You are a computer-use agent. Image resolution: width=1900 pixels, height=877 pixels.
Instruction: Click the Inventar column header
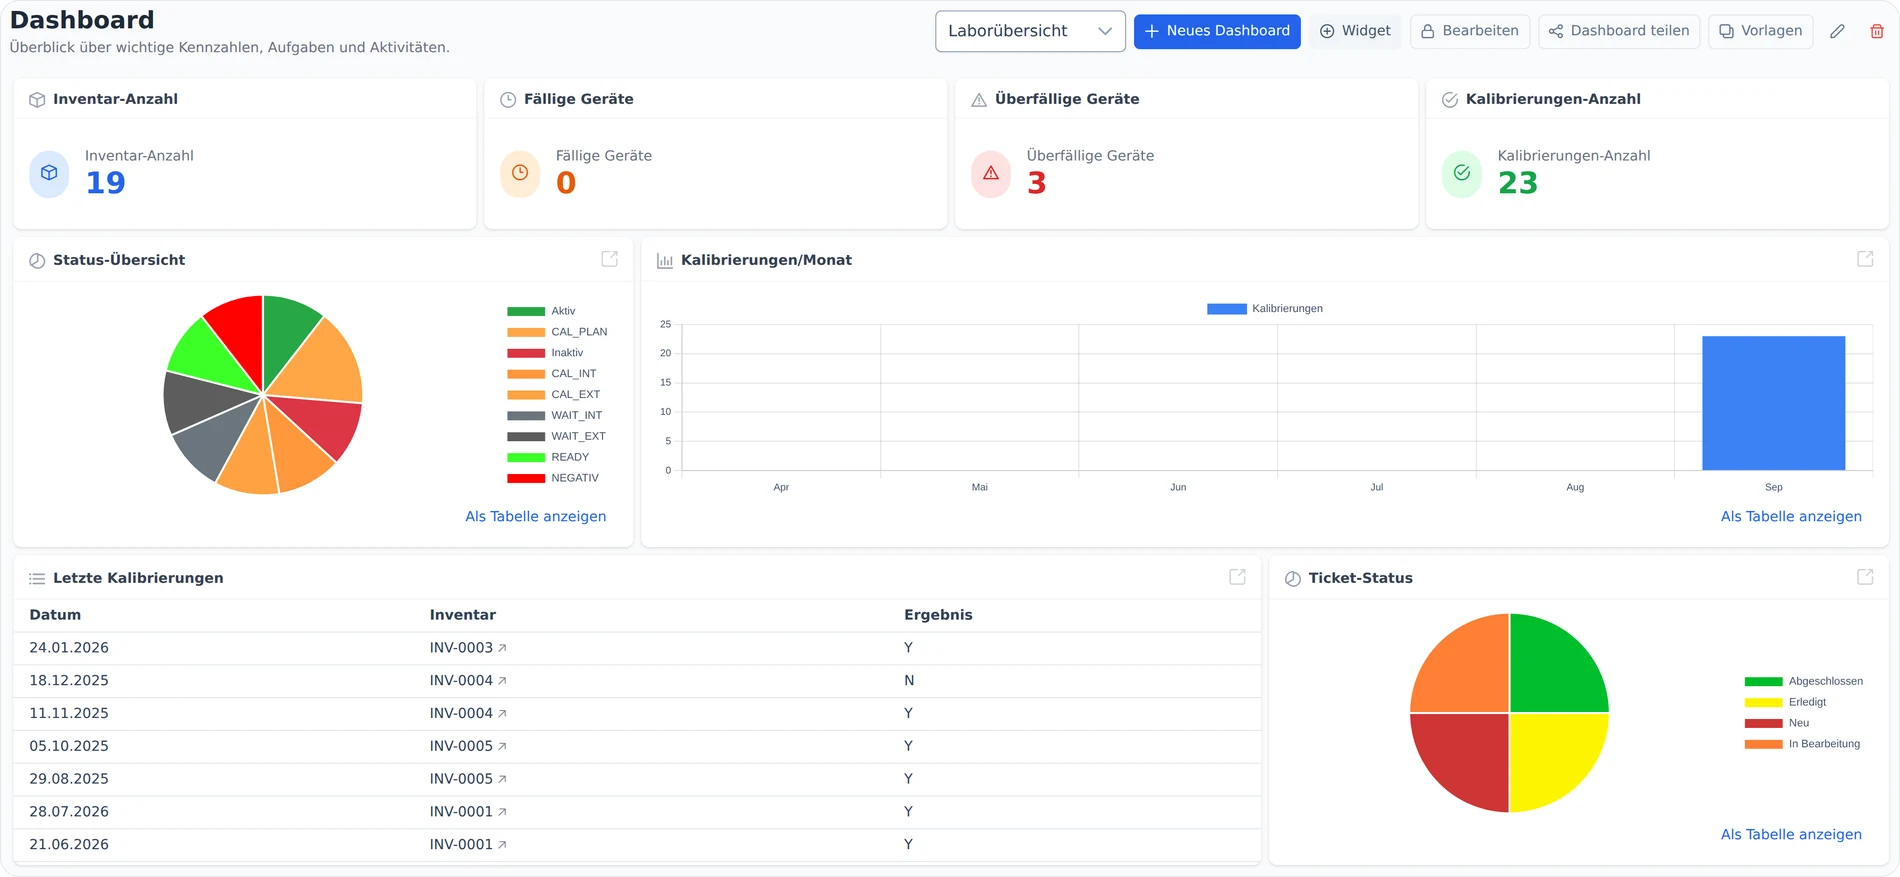coord(463,615)
